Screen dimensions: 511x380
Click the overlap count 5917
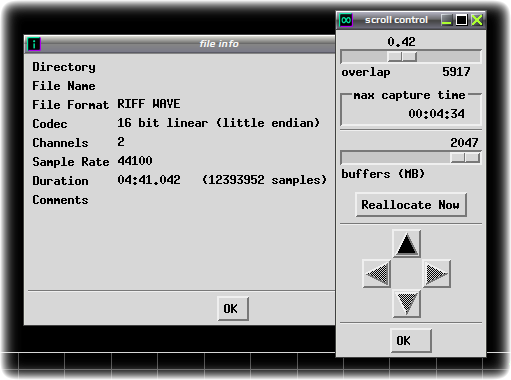coord(456,72)
